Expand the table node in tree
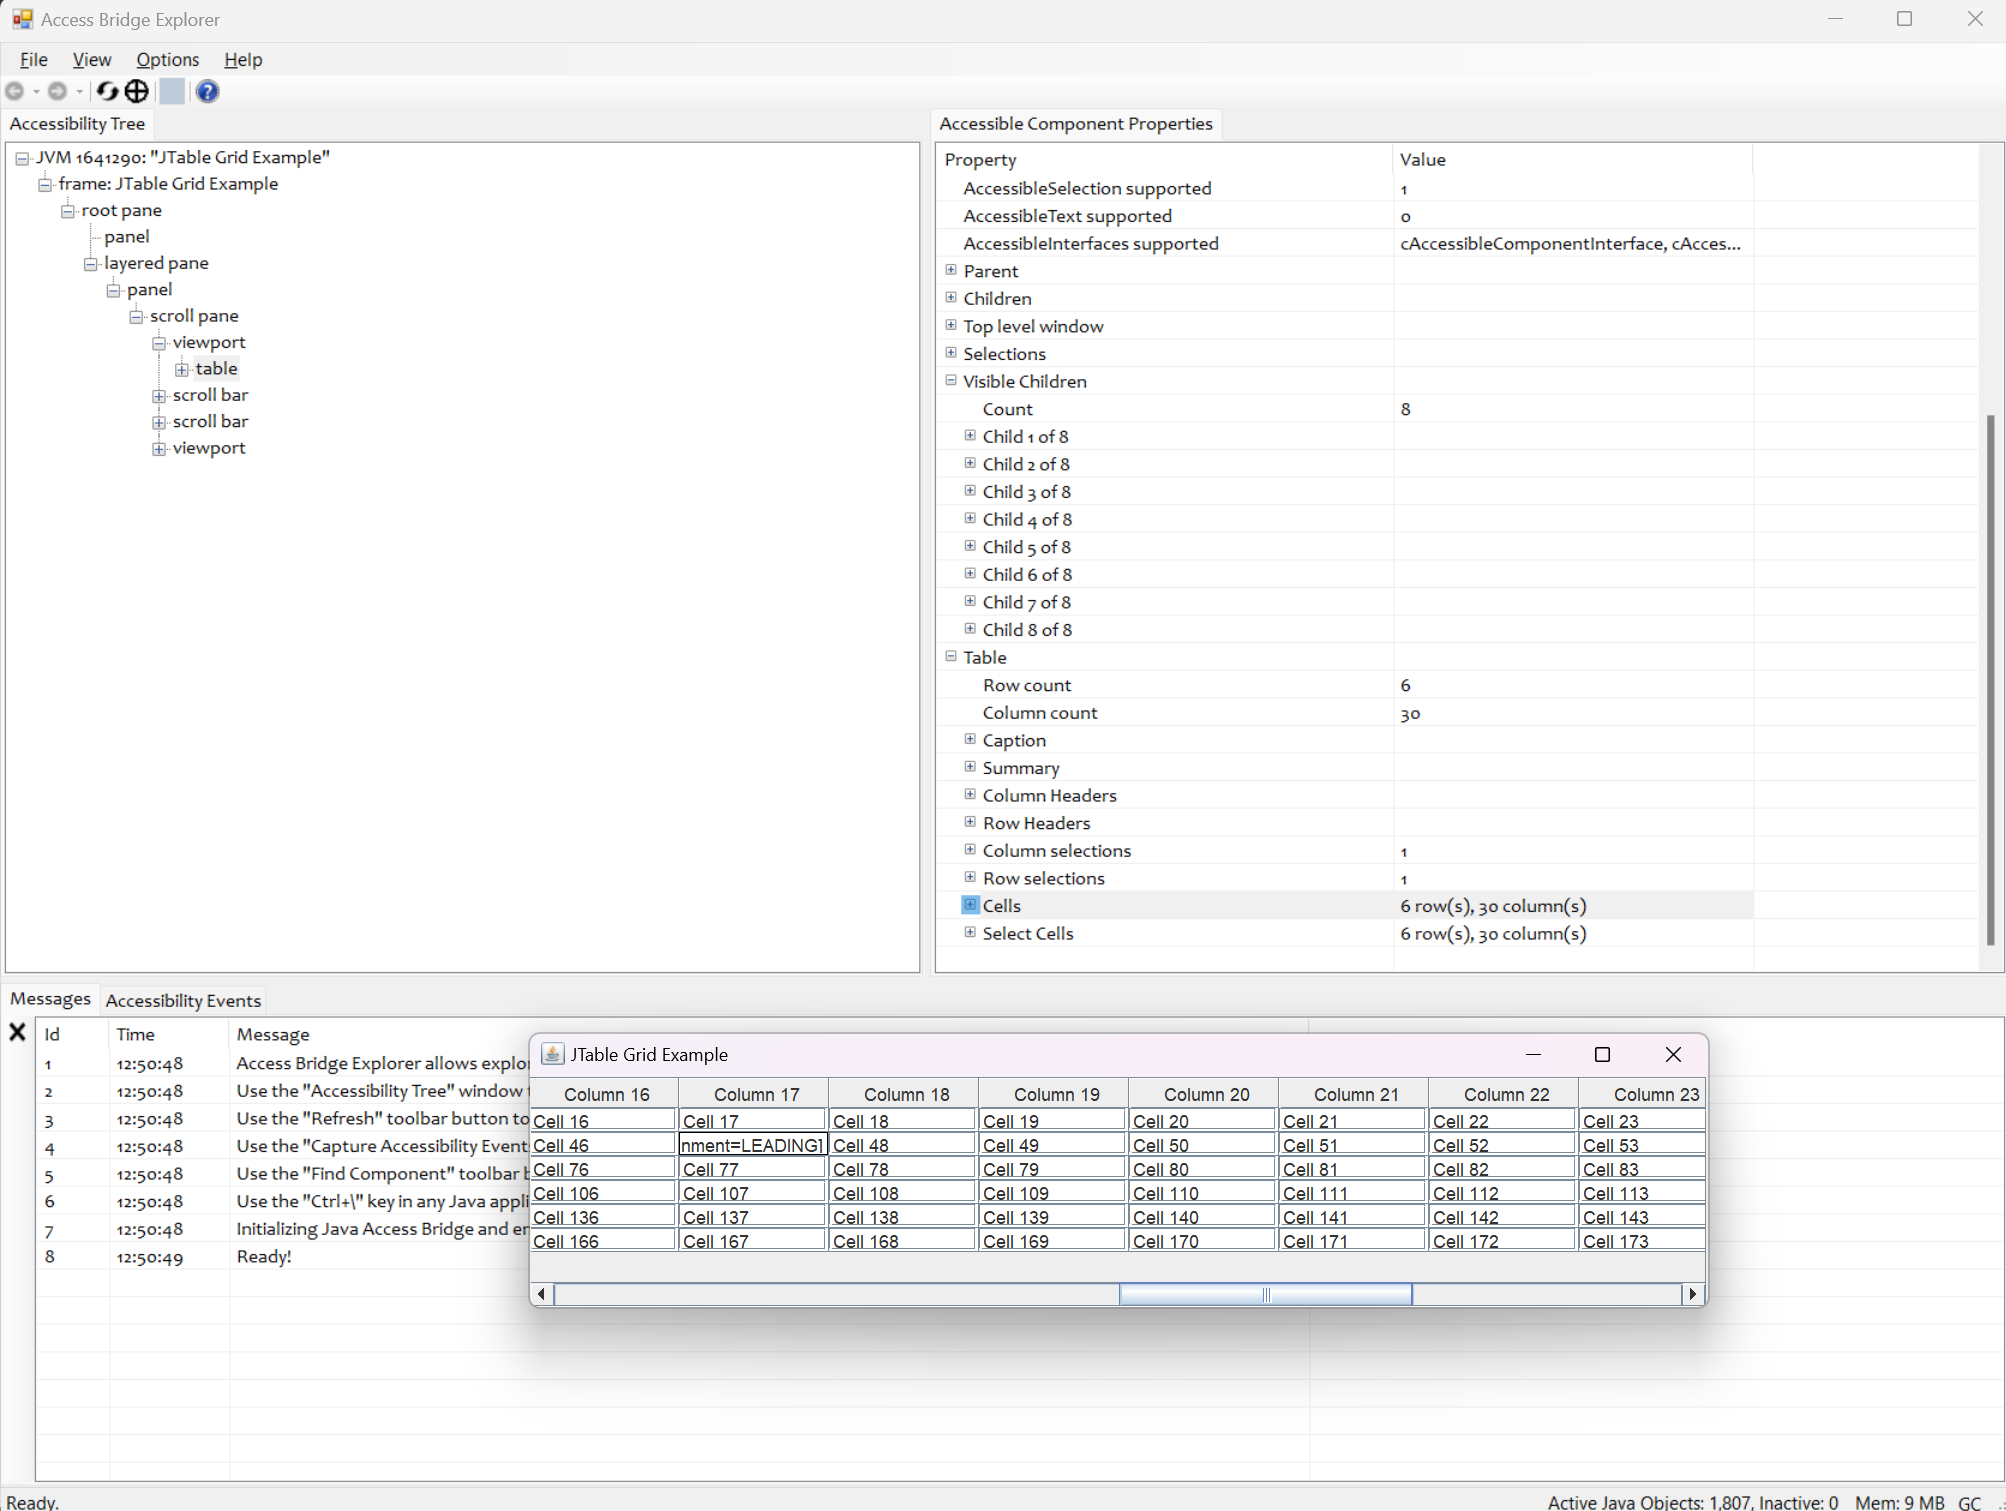Viewport: 2006px width, 1511px height. coord(182,369)
